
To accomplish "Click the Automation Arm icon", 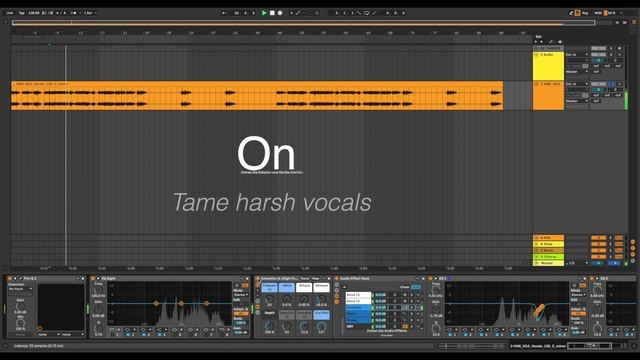I will (298, 13).
